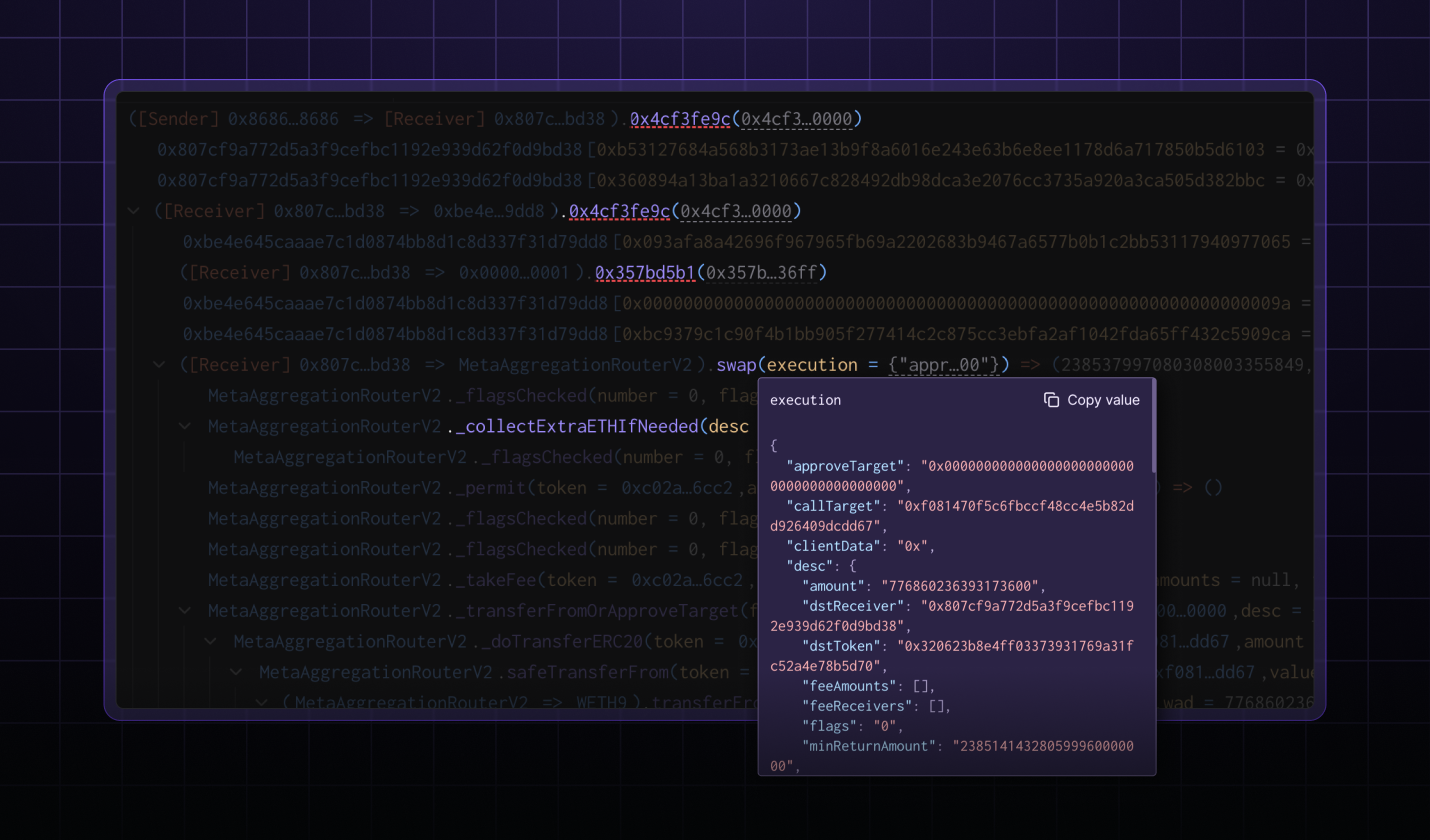Click the Sender address 0x8686…8686

click(x=283, y=119)
